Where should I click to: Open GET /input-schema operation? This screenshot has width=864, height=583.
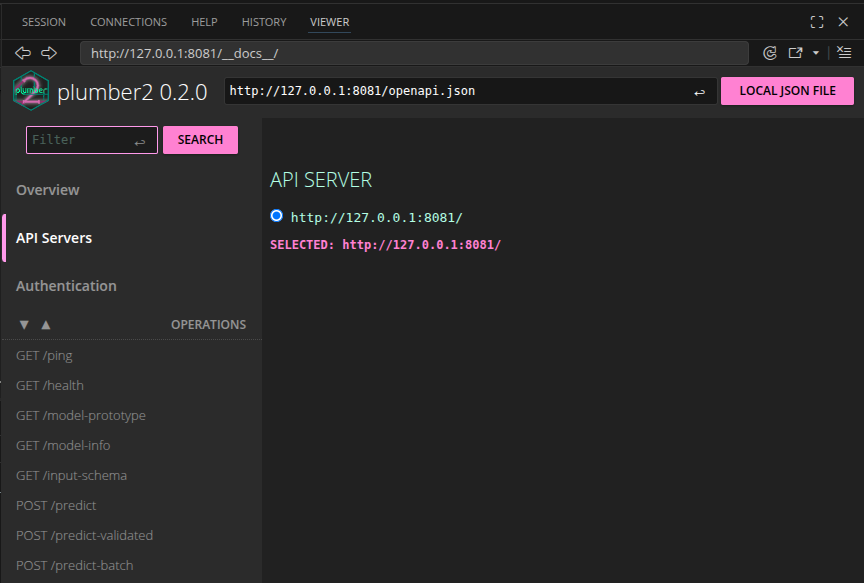[71, 476]
